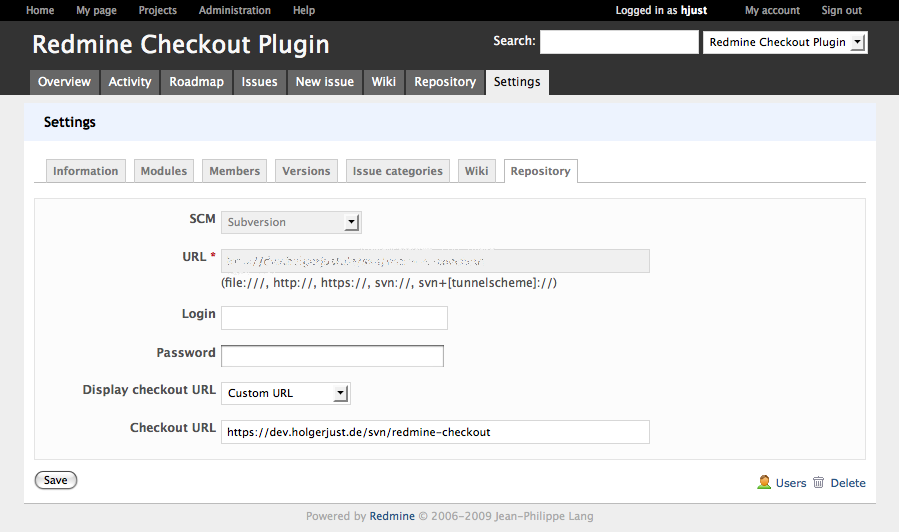Open the Wiki tab in the main project menu
This screenshot has width=899, height=532.
[384, 82]
